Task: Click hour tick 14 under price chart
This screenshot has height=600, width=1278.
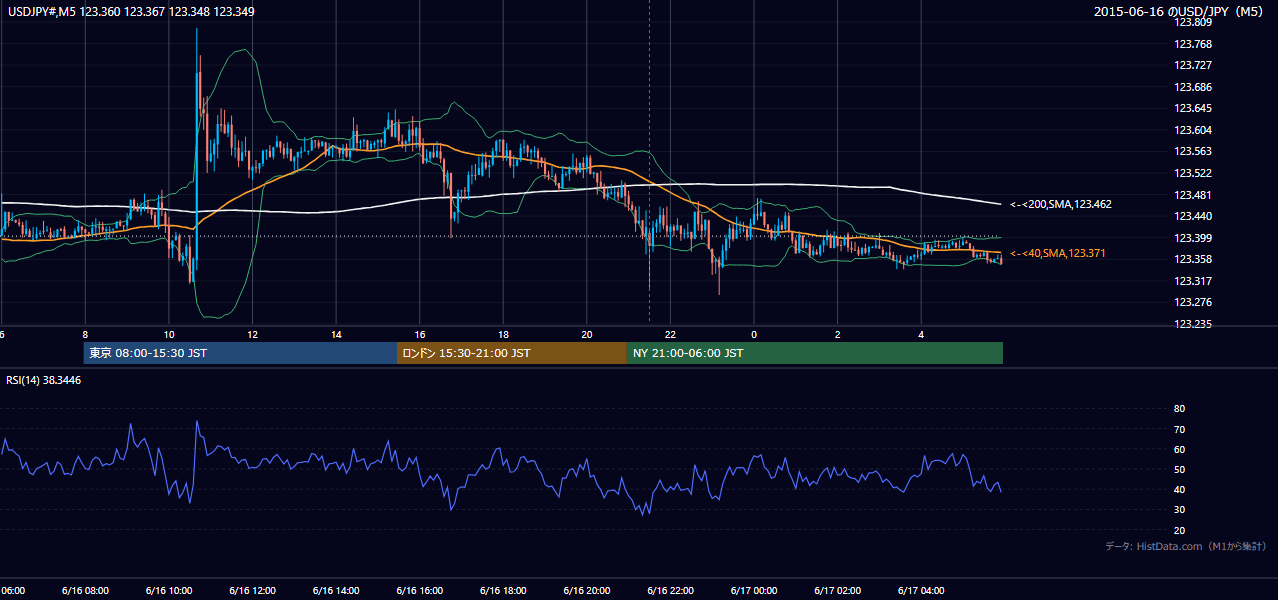Action: click(x=336, y=334)
